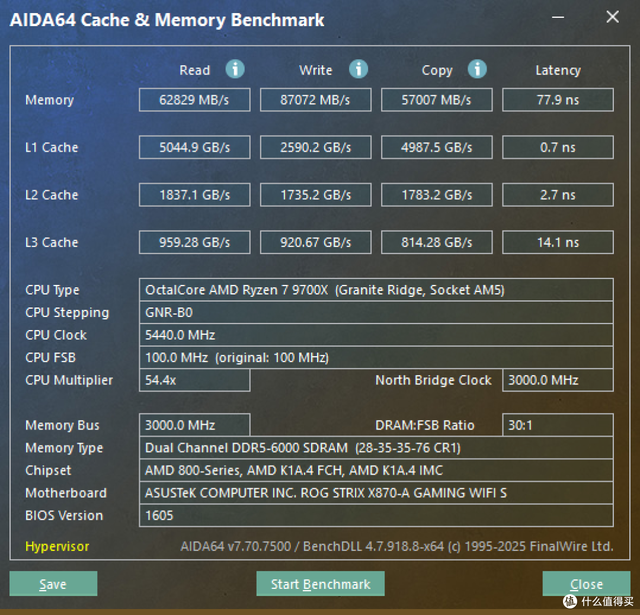Click the Chipset label
Screen dimensions: 640x615
[x=48, y=471]
